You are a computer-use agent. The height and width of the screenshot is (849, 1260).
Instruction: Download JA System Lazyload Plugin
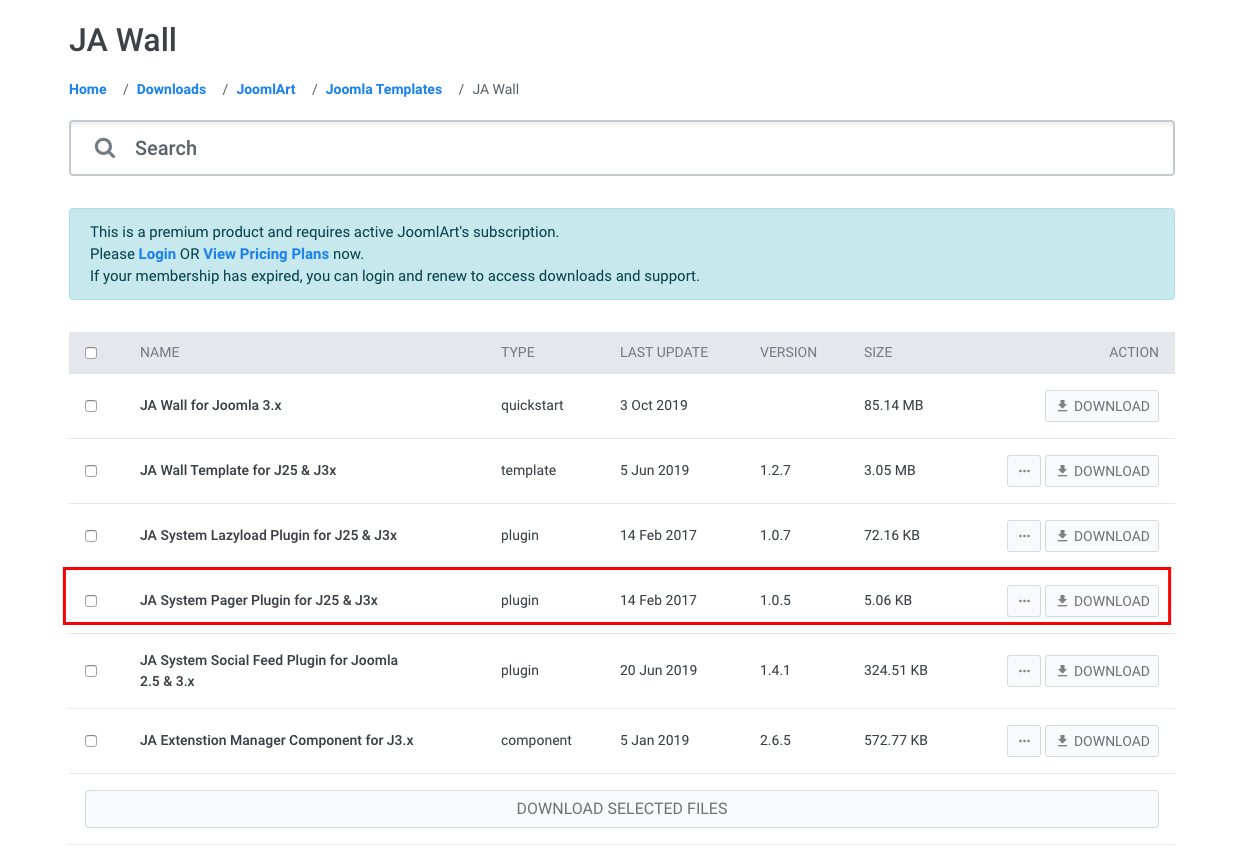point(1101,536)
